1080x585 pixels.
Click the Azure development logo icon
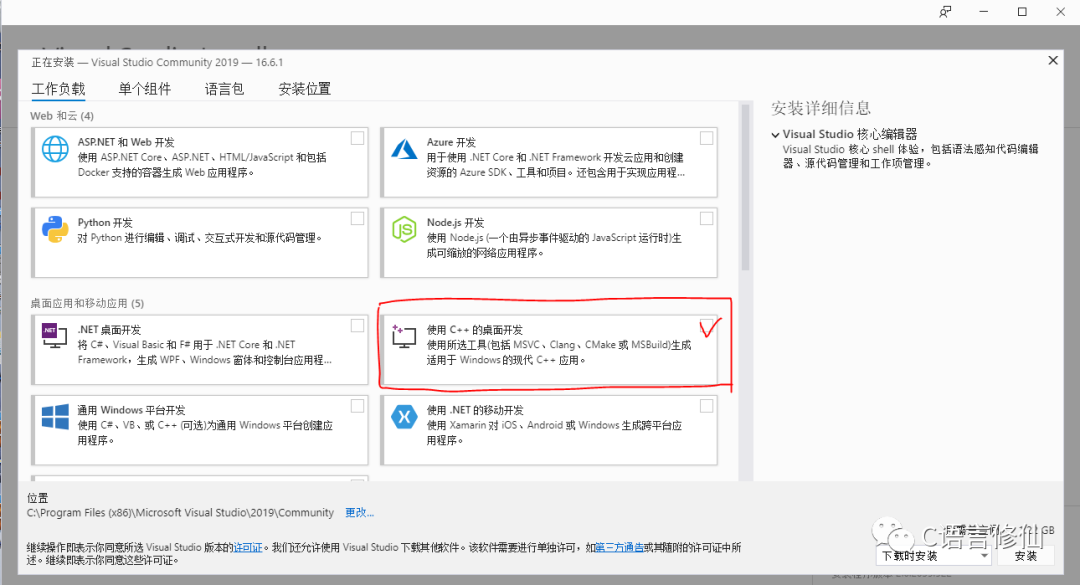404,149
